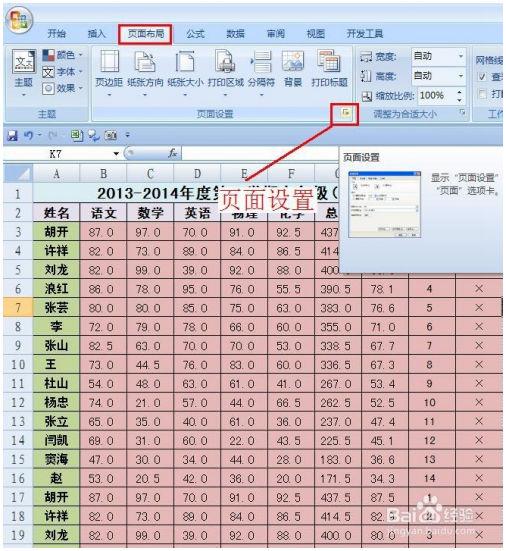Save using the quick access disk icon
Screen dimensions: 506x551
pos(13,135)
